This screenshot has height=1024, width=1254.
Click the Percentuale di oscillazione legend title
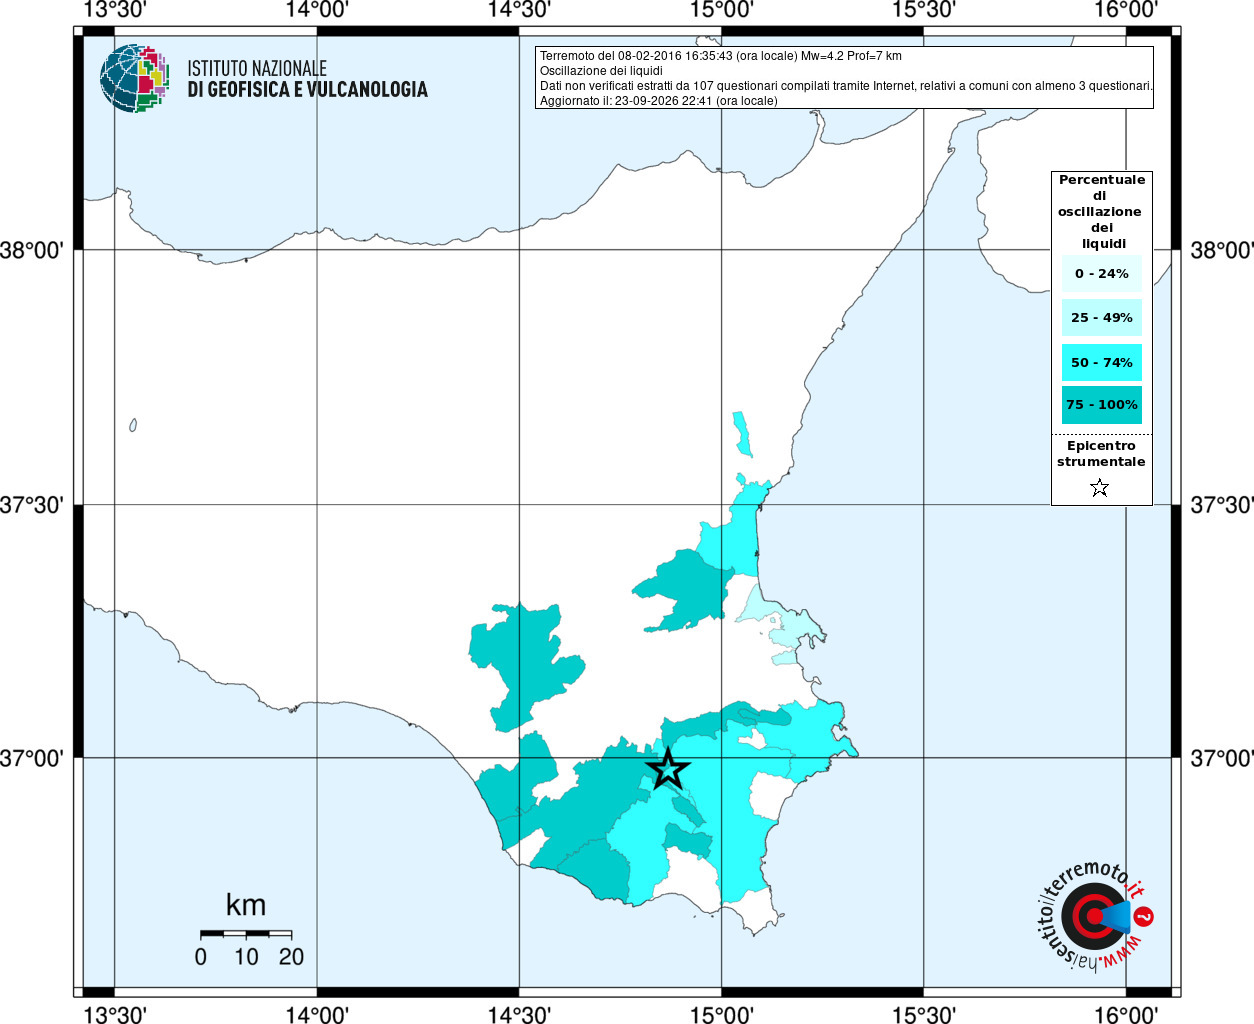point(1101,212)
